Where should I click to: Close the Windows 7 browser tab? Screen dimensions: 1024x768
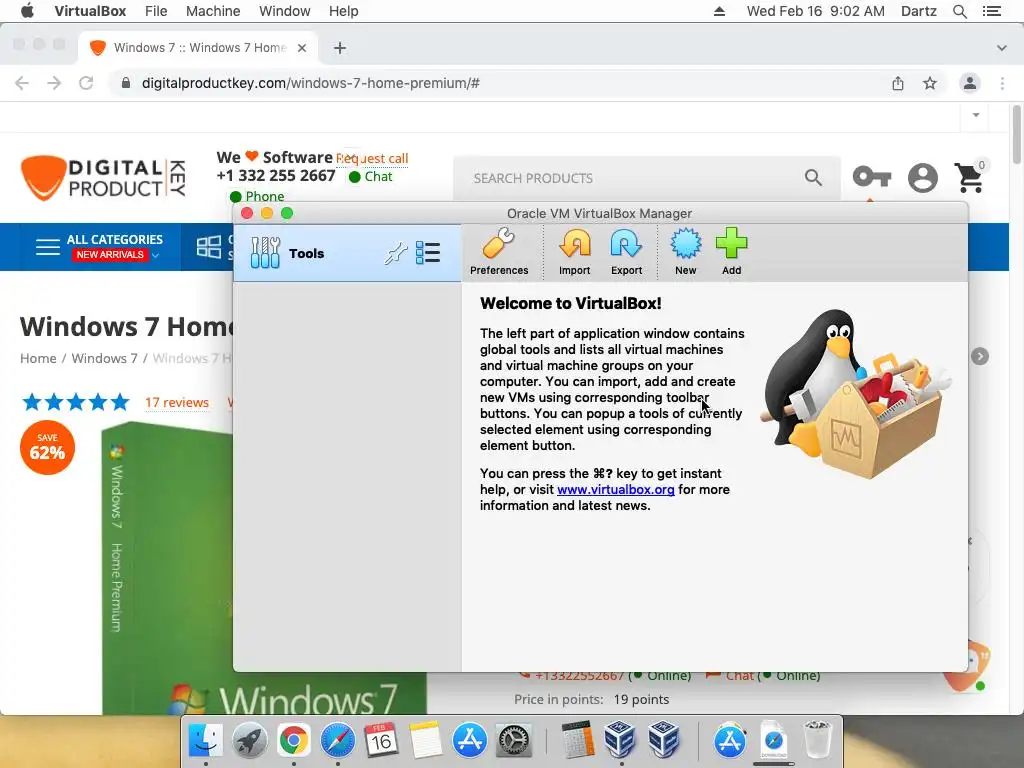302,48
